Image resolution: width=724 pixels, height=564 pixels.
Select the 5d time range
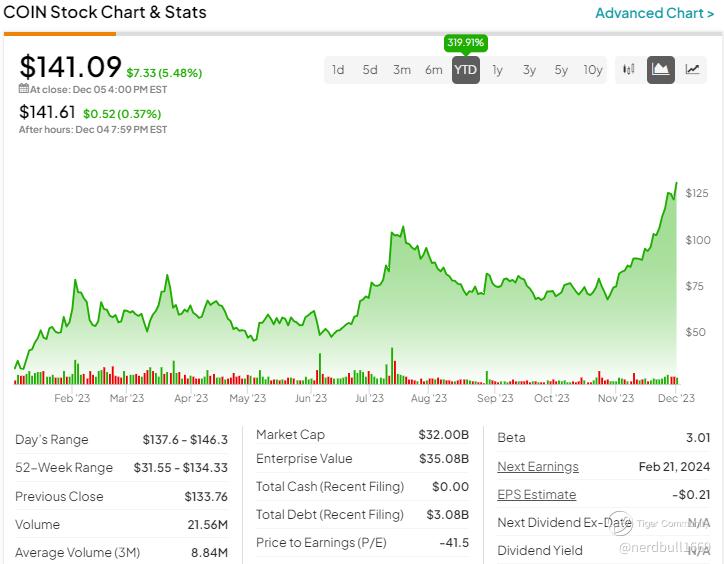(x=370, y=70)
